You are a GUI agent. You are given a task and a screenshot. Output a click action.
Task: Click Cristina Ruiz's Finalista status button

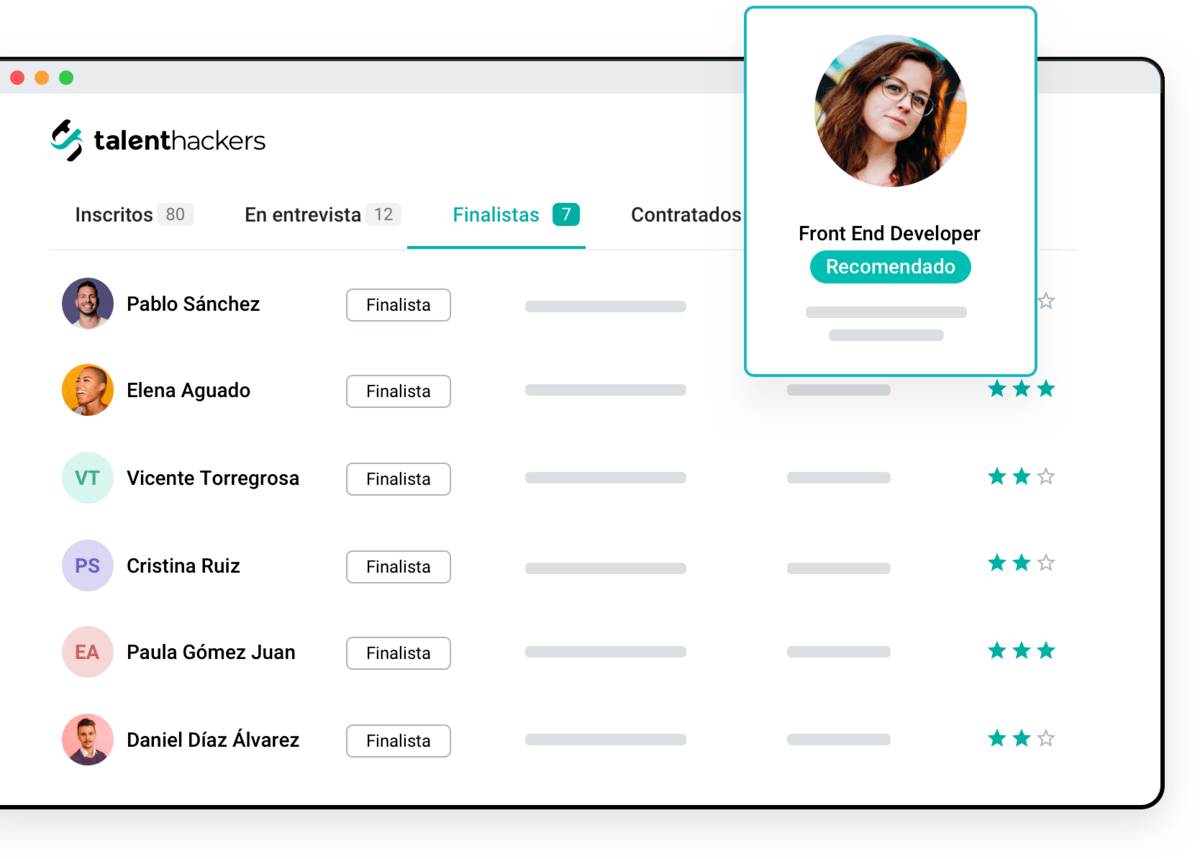click(398, 566)
